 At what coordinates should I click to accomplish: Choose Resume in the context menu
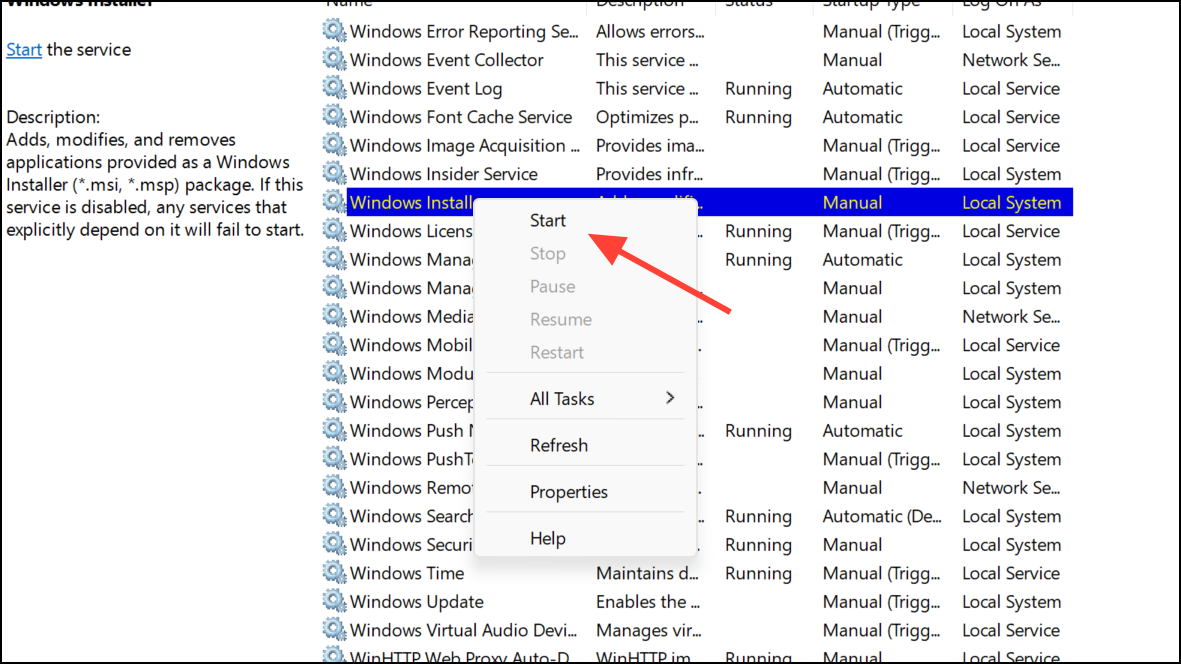tap(560, 320)
